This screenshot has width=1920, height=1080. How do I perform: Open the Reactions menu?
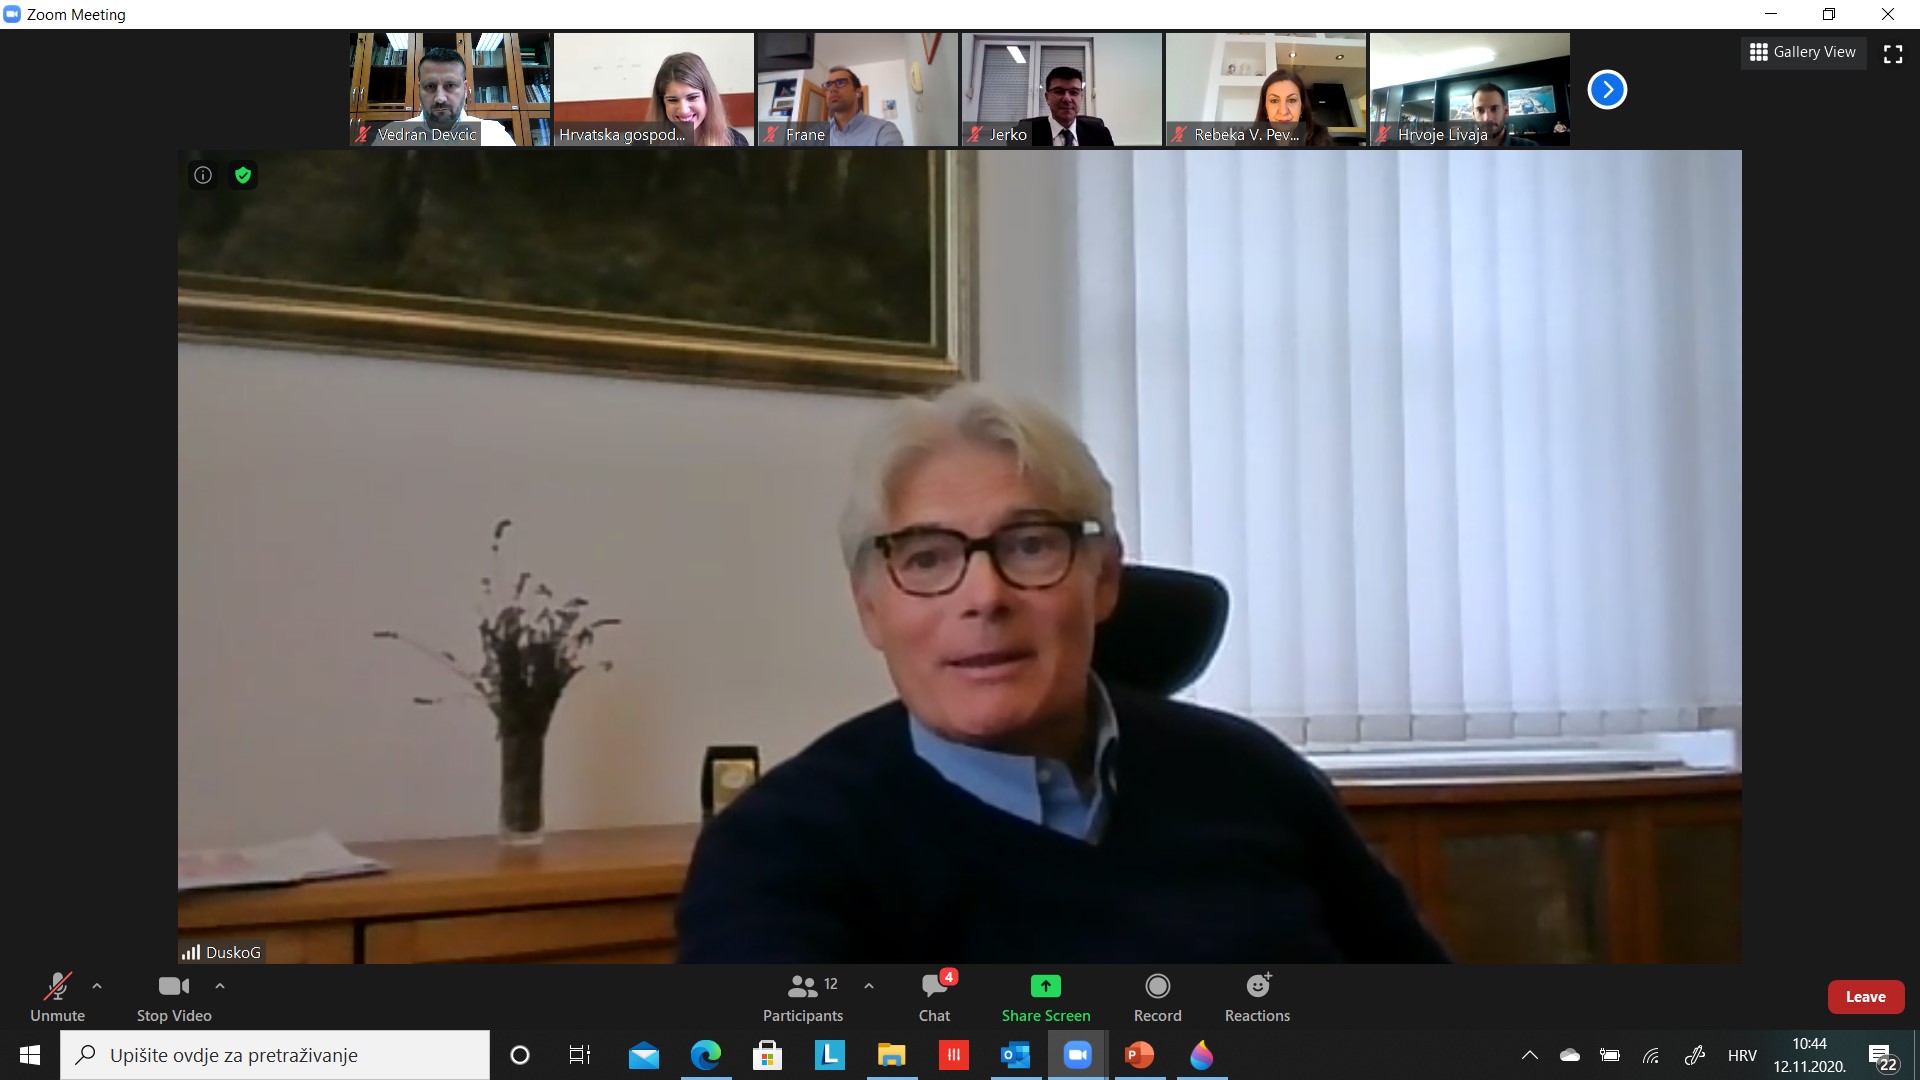[1257, 997]
